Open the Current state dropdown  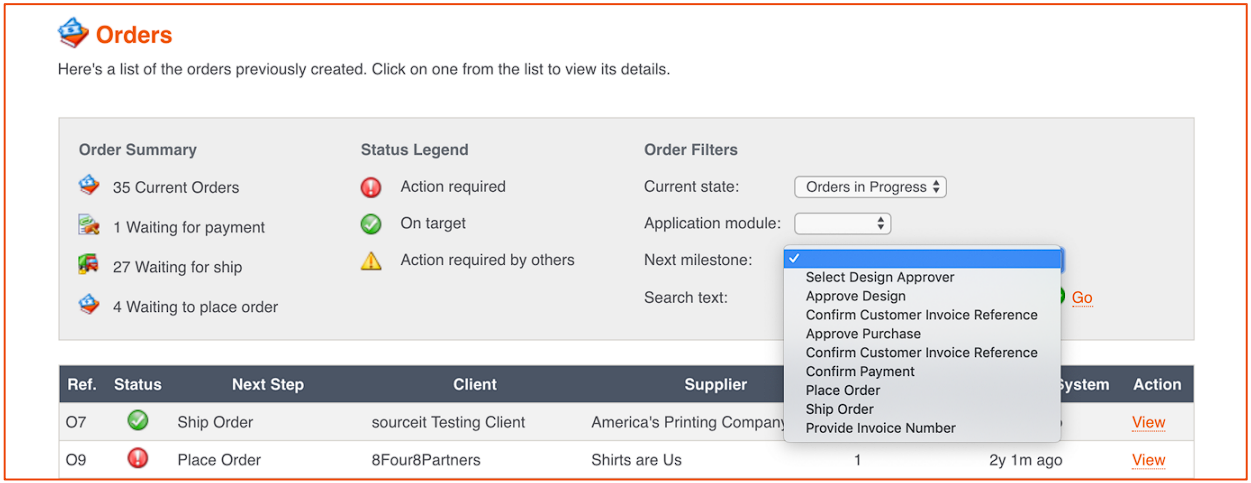coord(870,187)
